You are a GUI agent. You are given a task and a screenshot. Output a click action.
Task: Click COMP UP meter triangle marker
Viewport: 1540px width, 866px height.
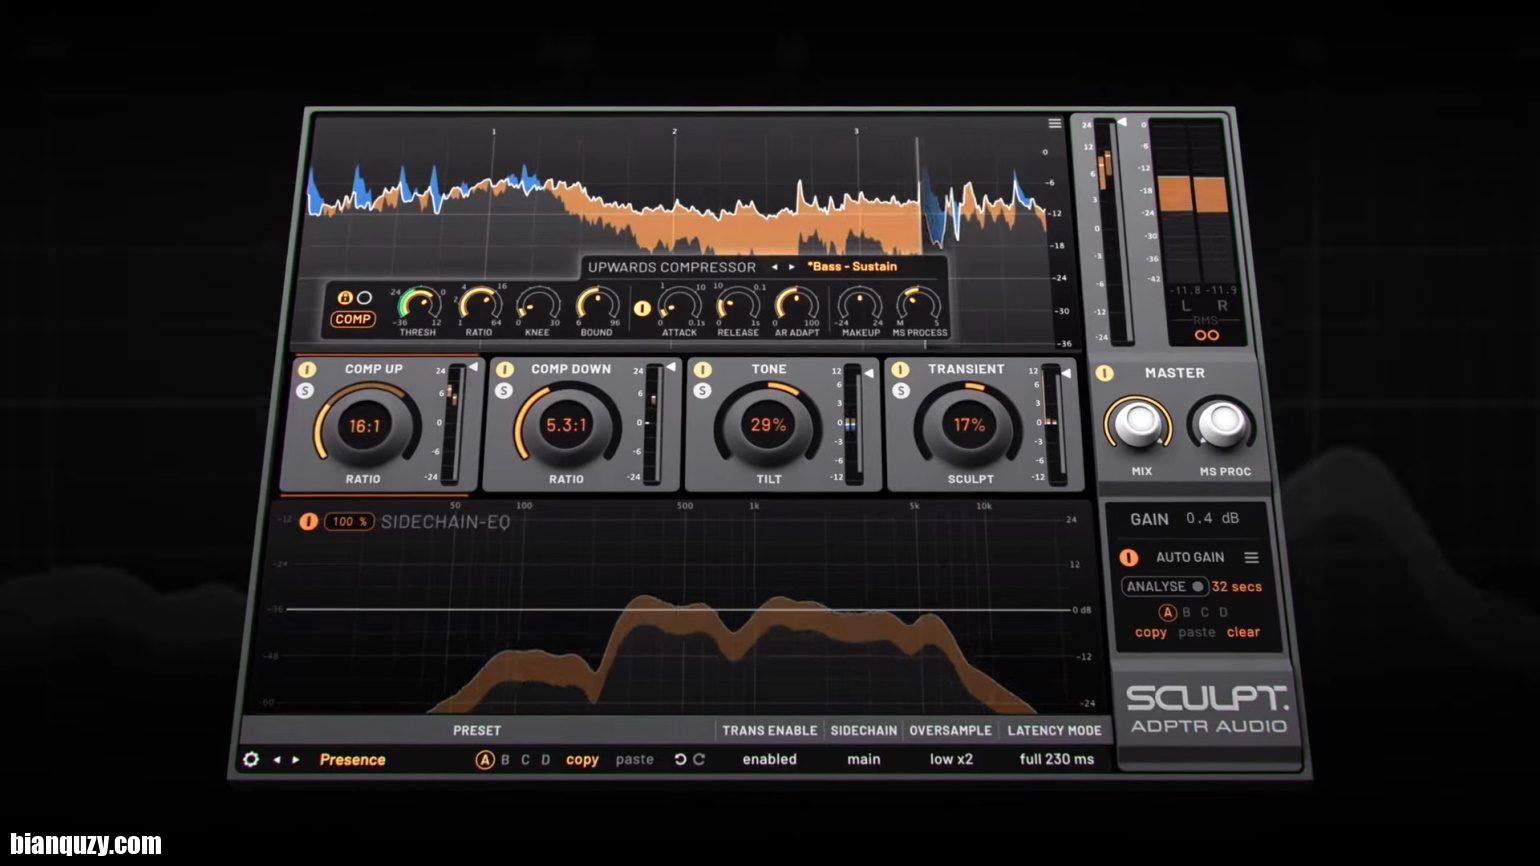(473, 366)
